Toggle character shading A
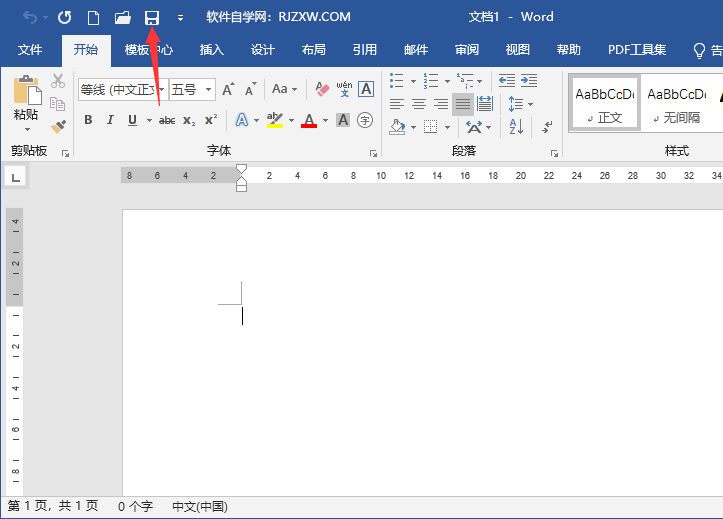 343,120
